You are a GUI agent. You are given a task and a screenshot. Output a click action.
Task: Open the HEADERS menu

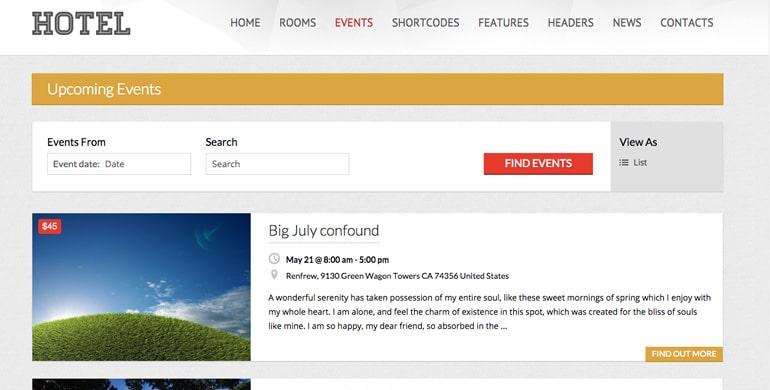(x=571, y=23)
